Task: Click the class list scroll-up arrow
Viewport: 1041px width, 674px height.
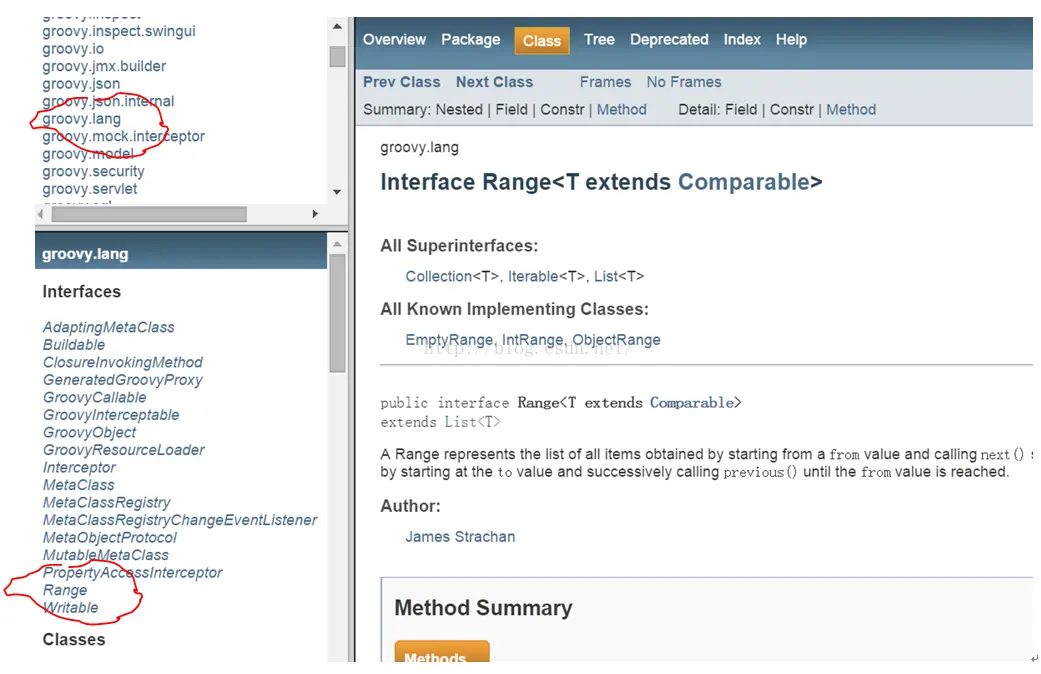Action: point(337,243)
